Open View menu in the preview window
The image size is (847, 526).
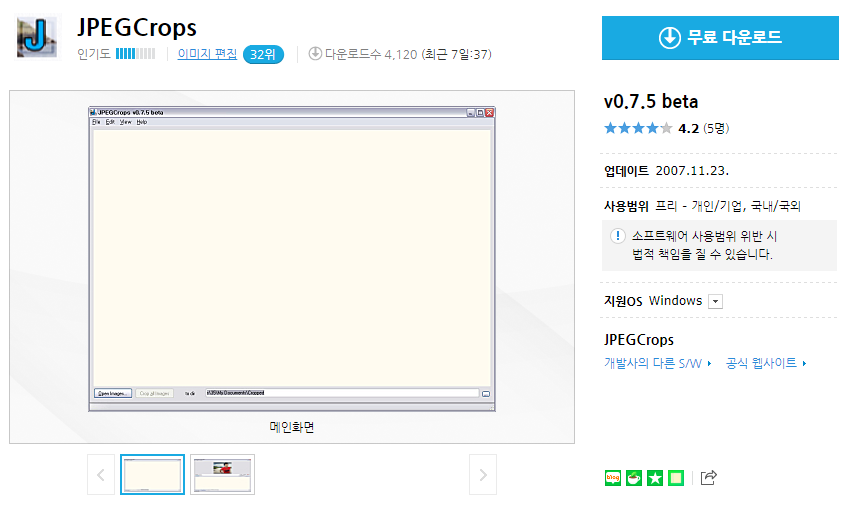coord(125,122)
